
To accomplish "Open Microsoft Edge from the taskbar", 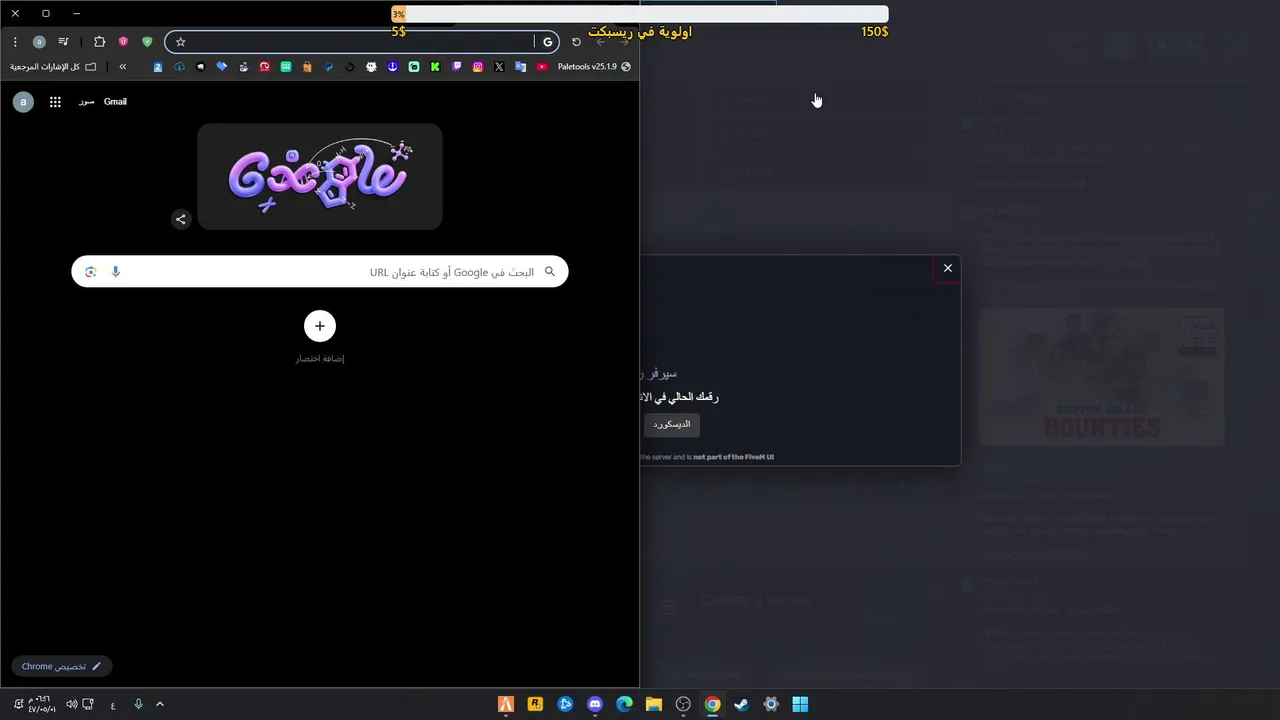I will pyautogui.click(x=624, y=704).
